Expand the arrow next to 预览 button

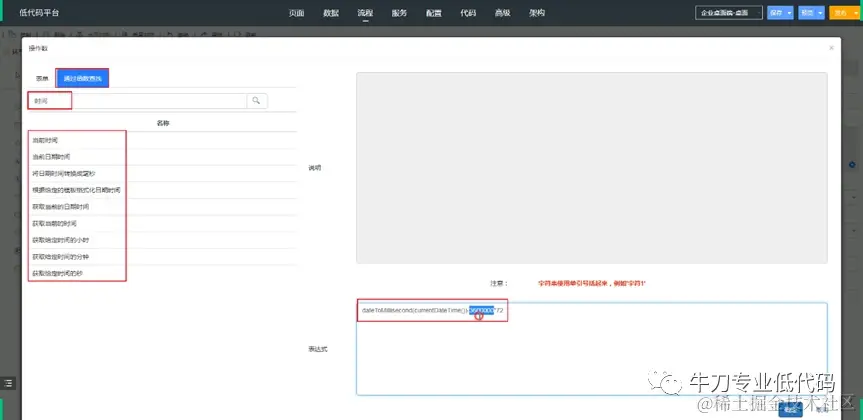tap(821, 13)
